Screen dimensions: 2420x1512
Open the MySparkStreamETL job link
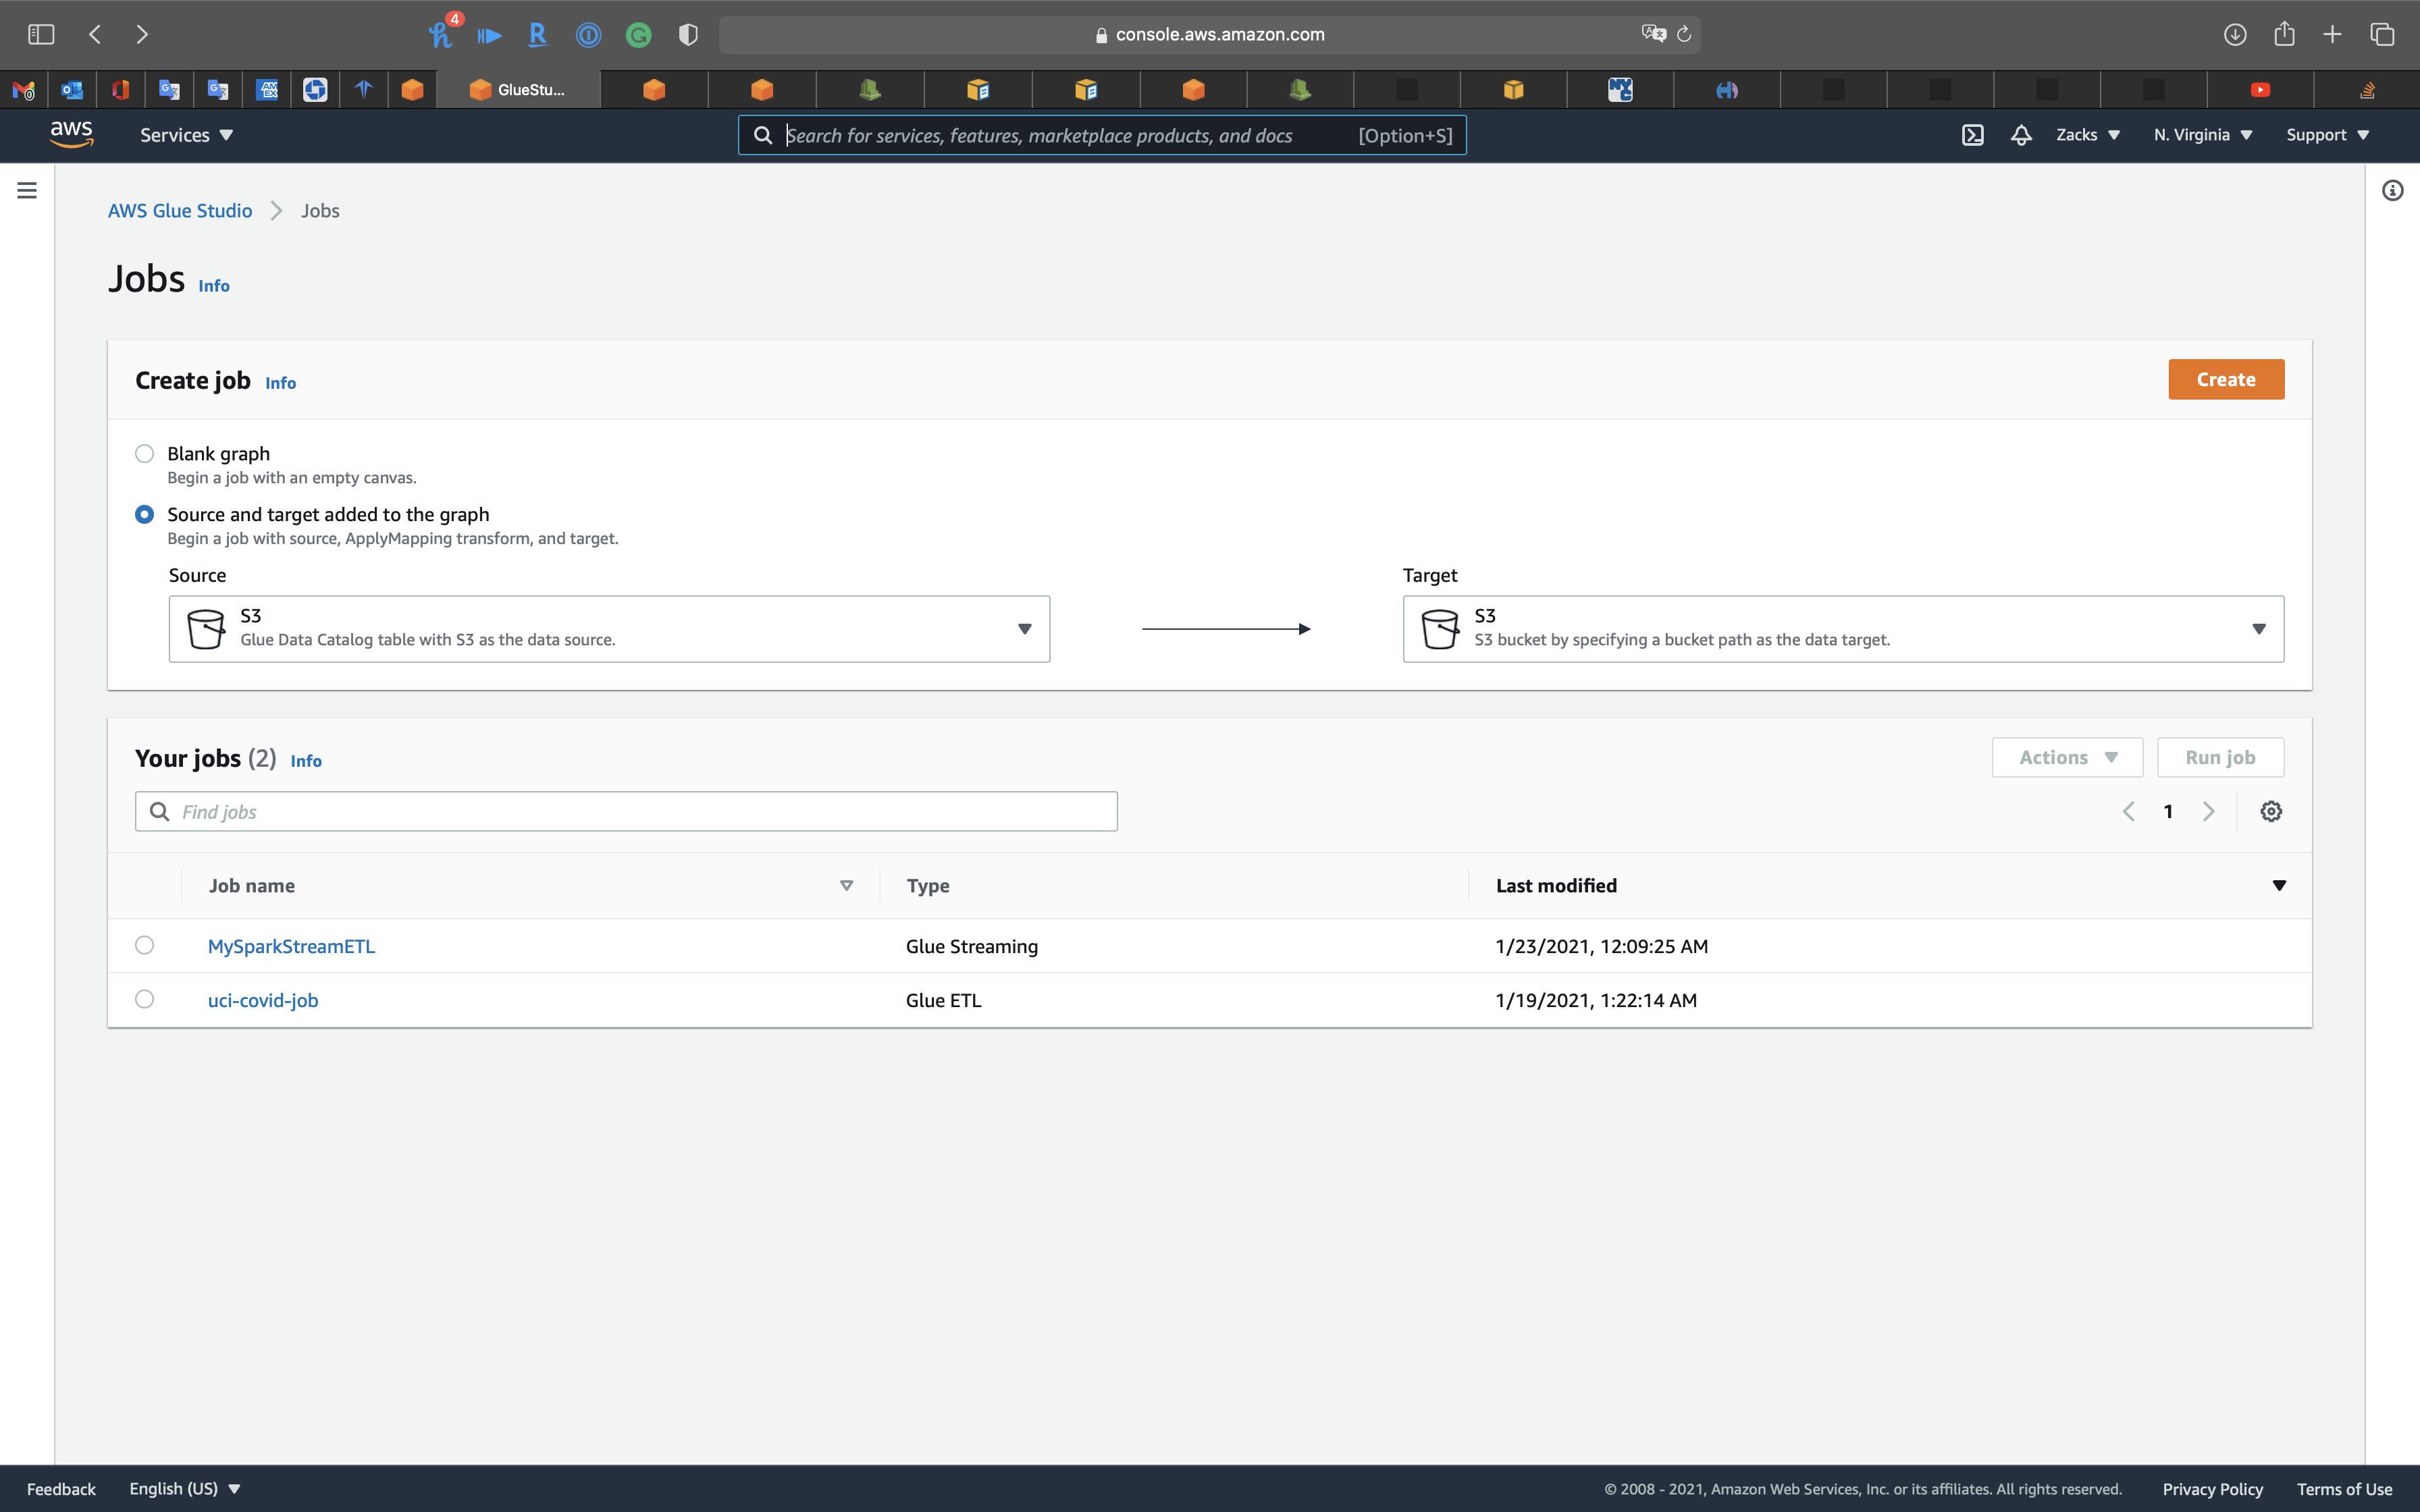[291, 946]
